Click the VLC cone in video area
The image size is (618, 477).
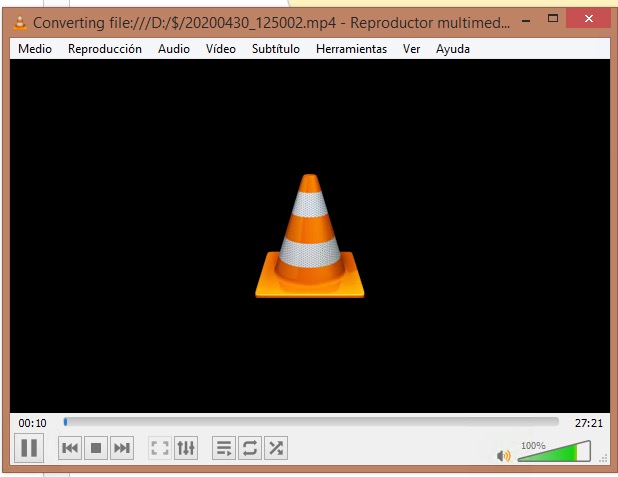[310, 236]
